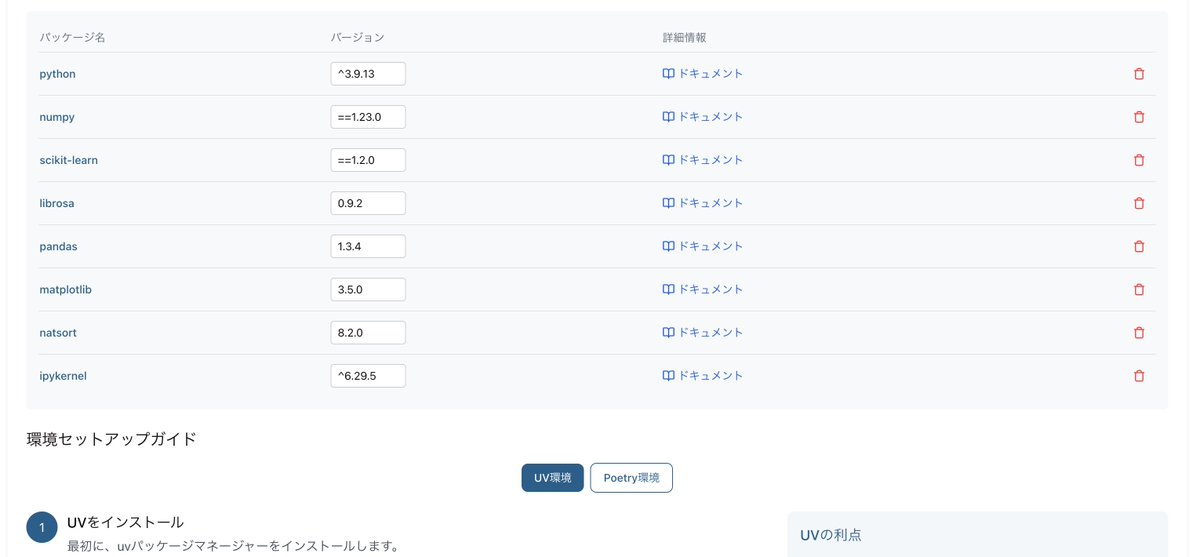This screenshot has width=1200, height=557.
Task: Click the UVをインストール step title
Action: click(125, 522)
